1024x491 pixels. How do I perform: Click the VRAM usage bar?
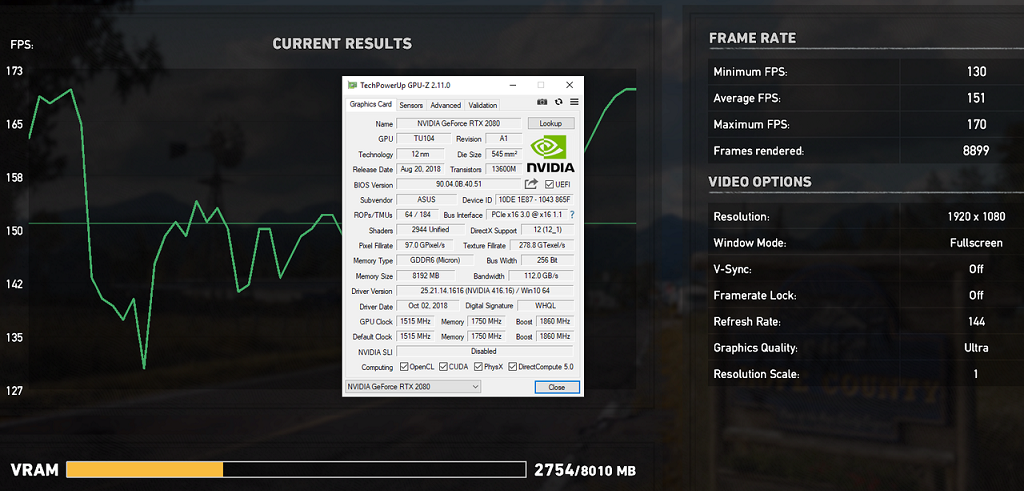(x=296, y=469)
